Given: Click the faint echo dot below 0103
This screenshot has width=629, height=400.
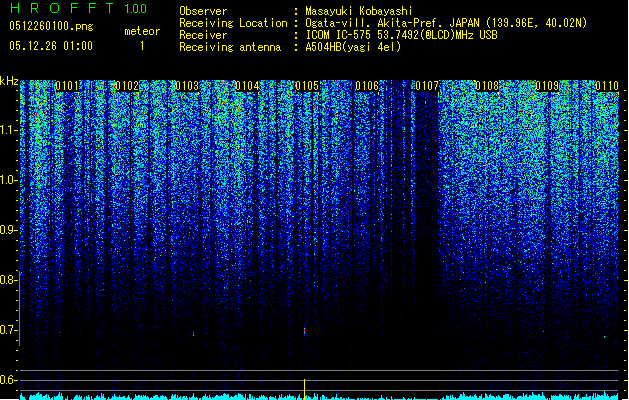Looking at the screenshot, I should (x=193, y=334).
